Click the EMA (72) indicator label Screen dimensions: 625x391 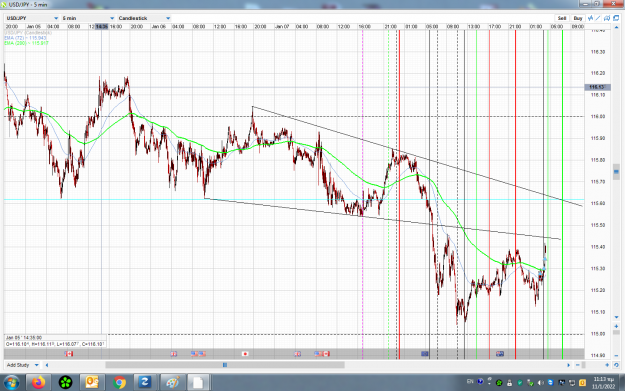tap(26, 38)
